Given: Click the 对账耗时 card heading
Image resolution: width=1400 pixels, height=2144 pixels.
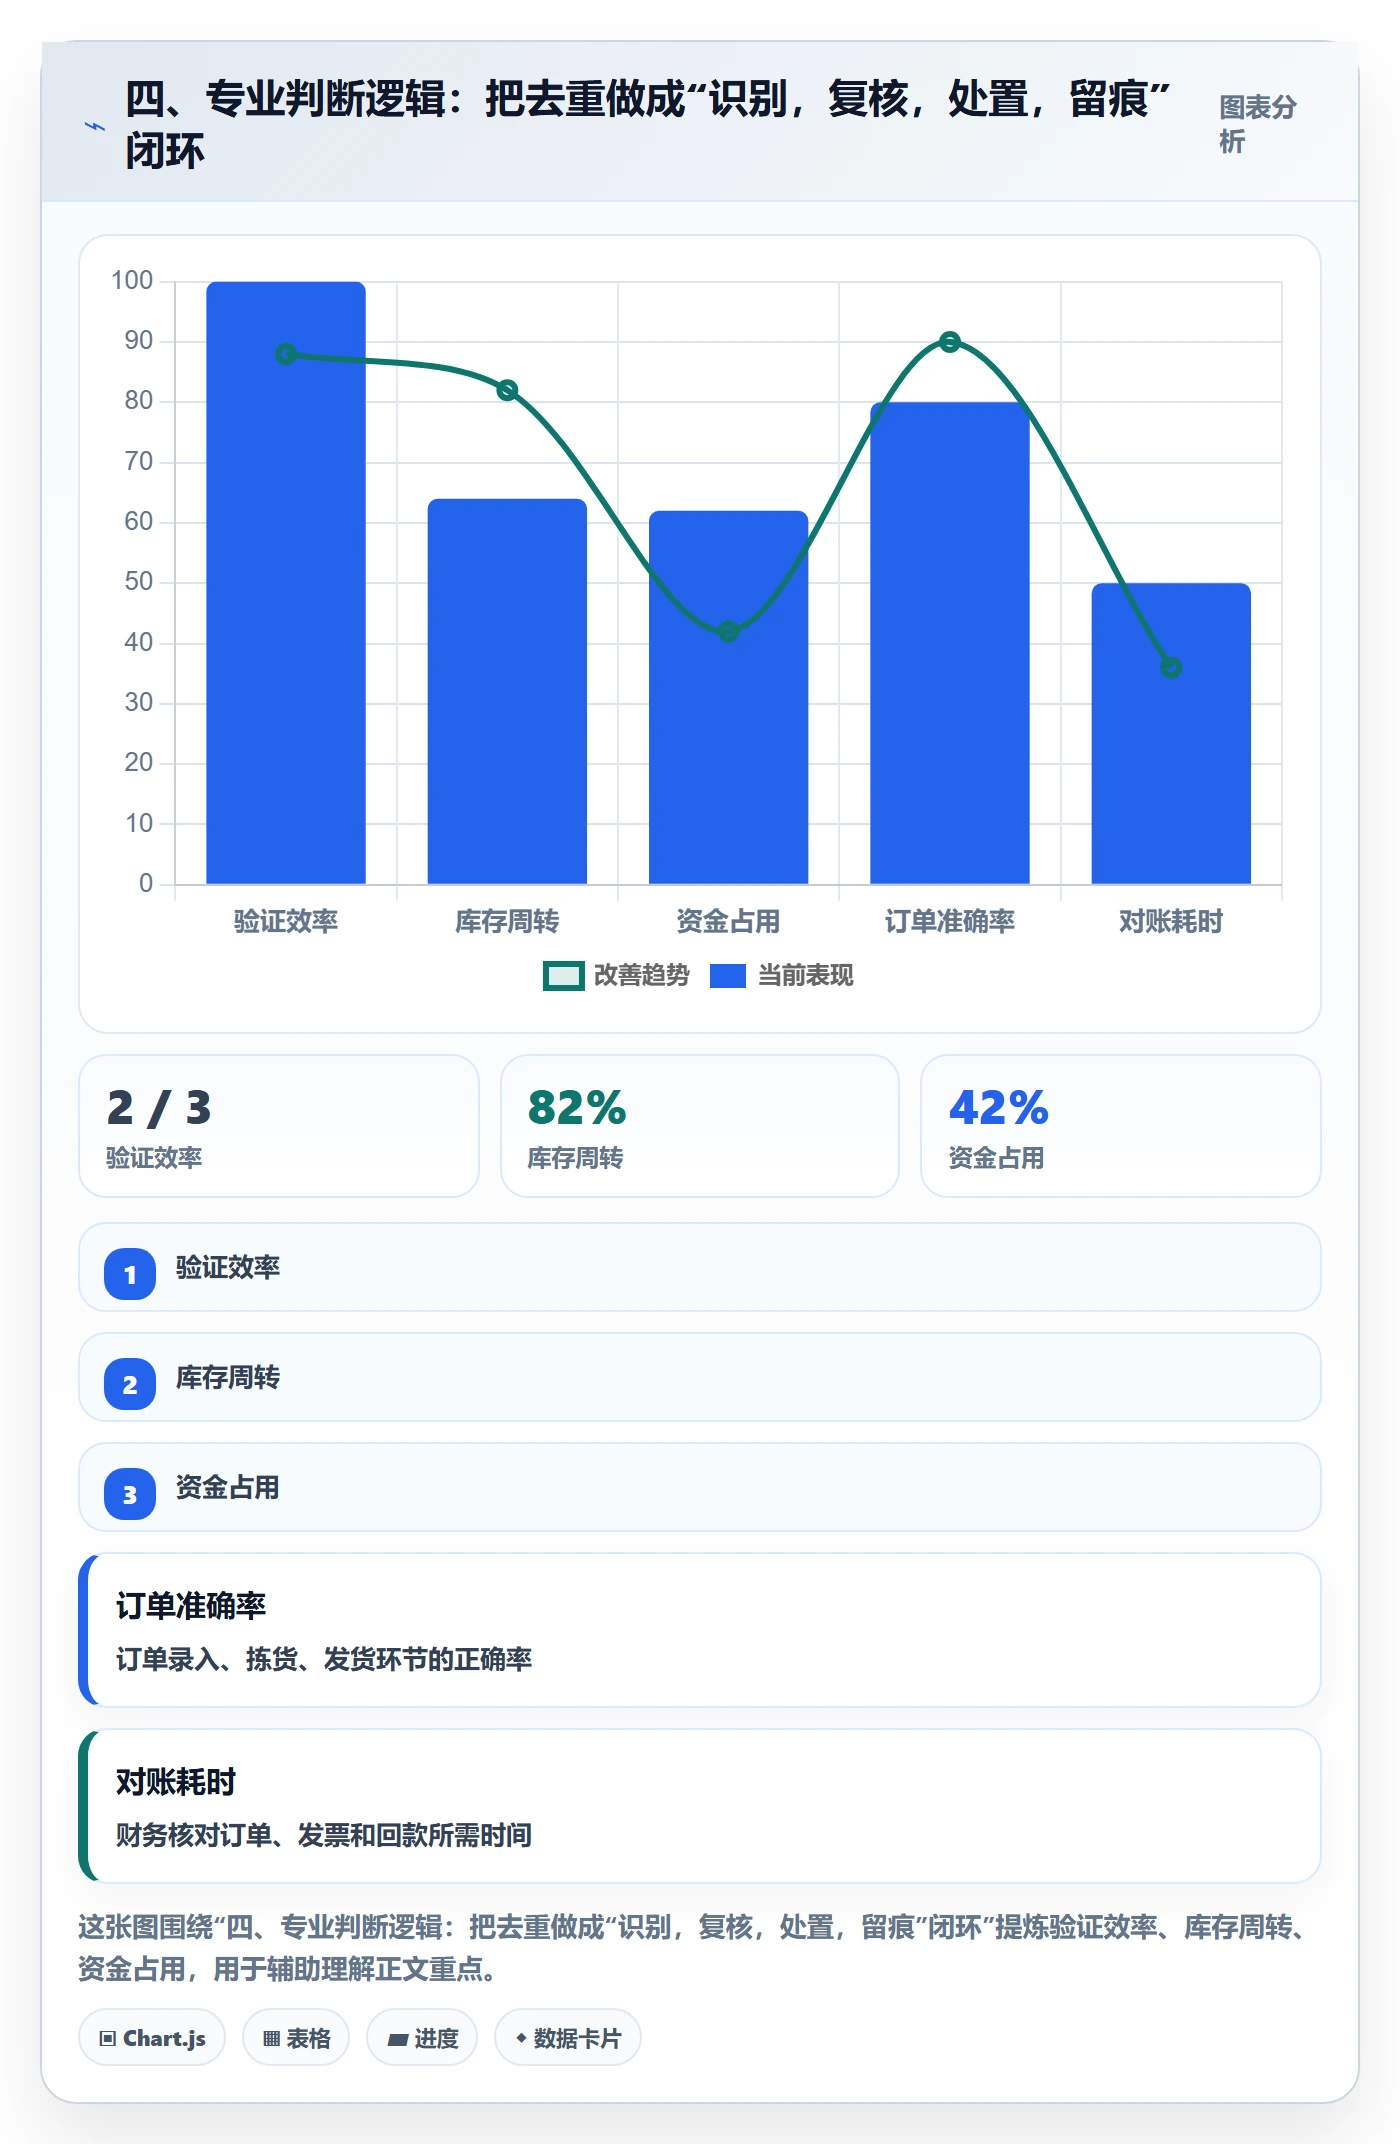Looking at the screenshot, I should tap(176, 1782).
